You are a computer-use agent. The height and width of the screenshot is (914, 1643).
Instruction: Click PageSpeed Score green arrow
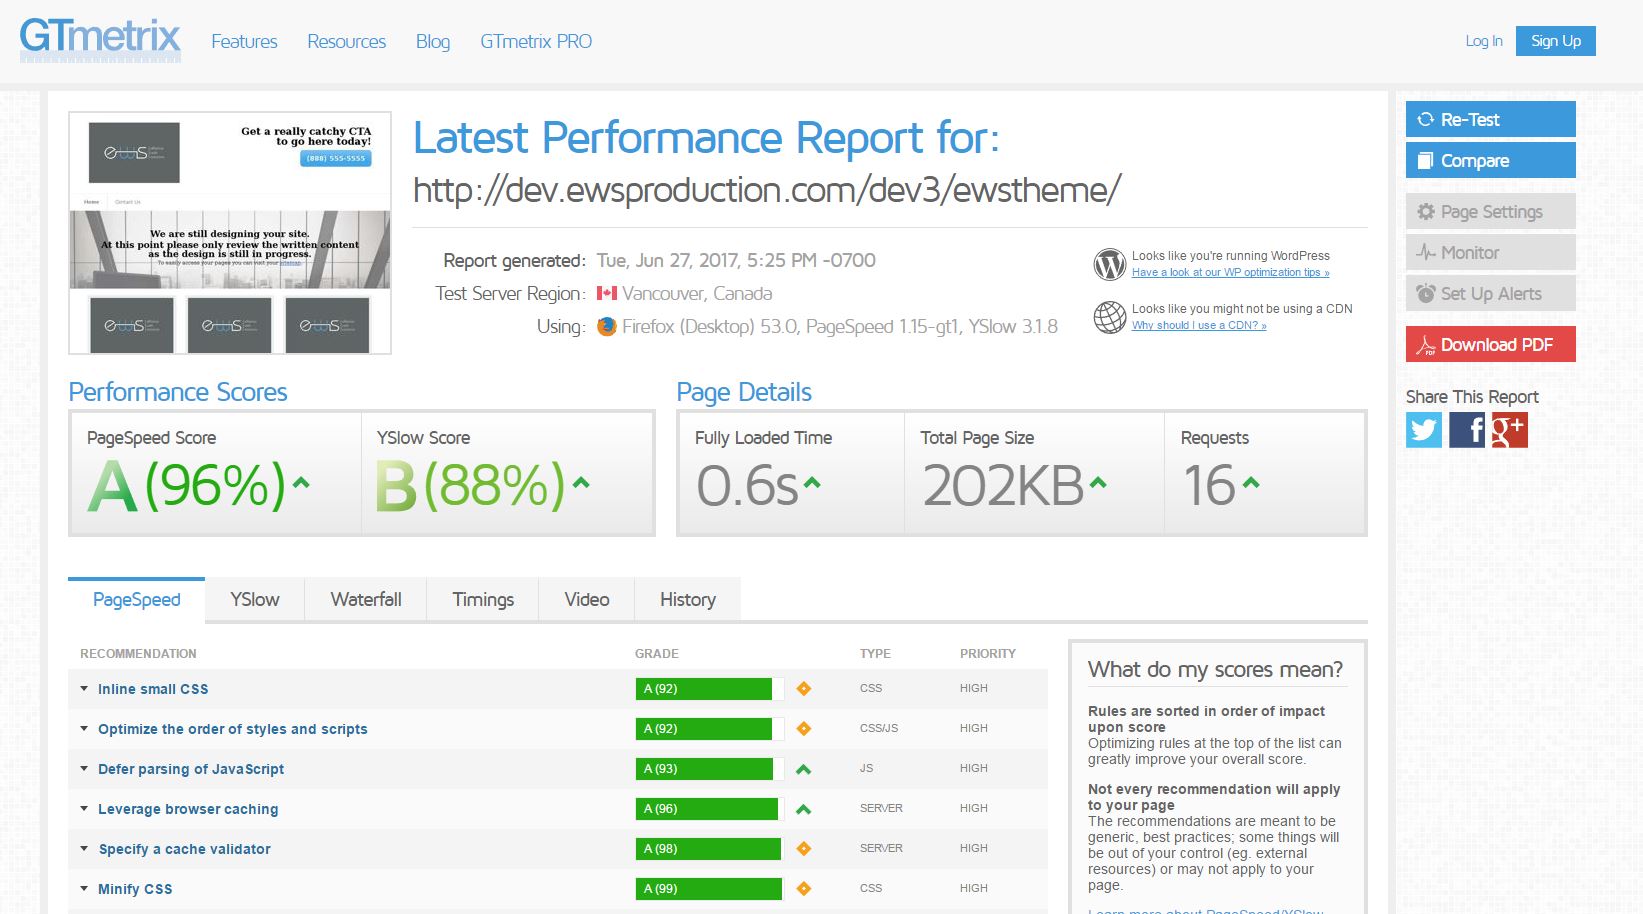click(301, 483)
